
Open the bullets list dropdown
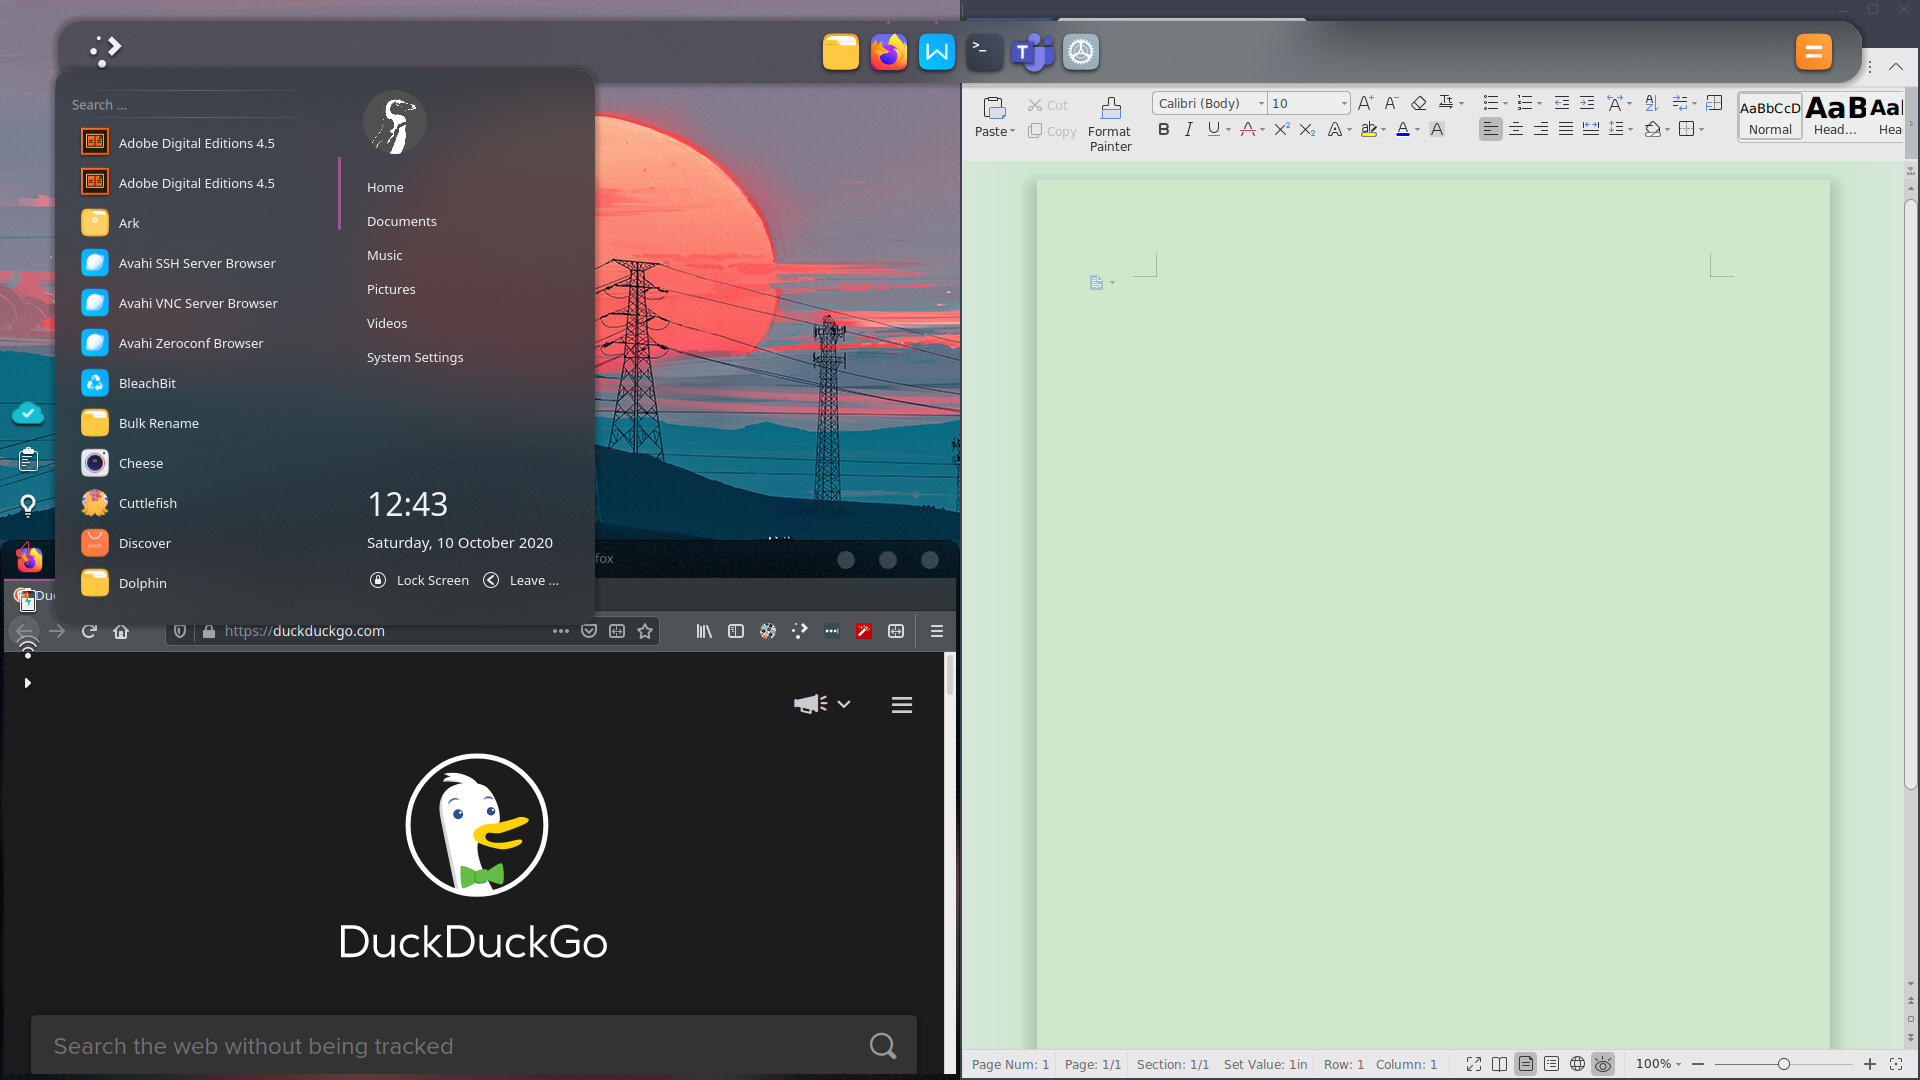tap(1505, 104)
